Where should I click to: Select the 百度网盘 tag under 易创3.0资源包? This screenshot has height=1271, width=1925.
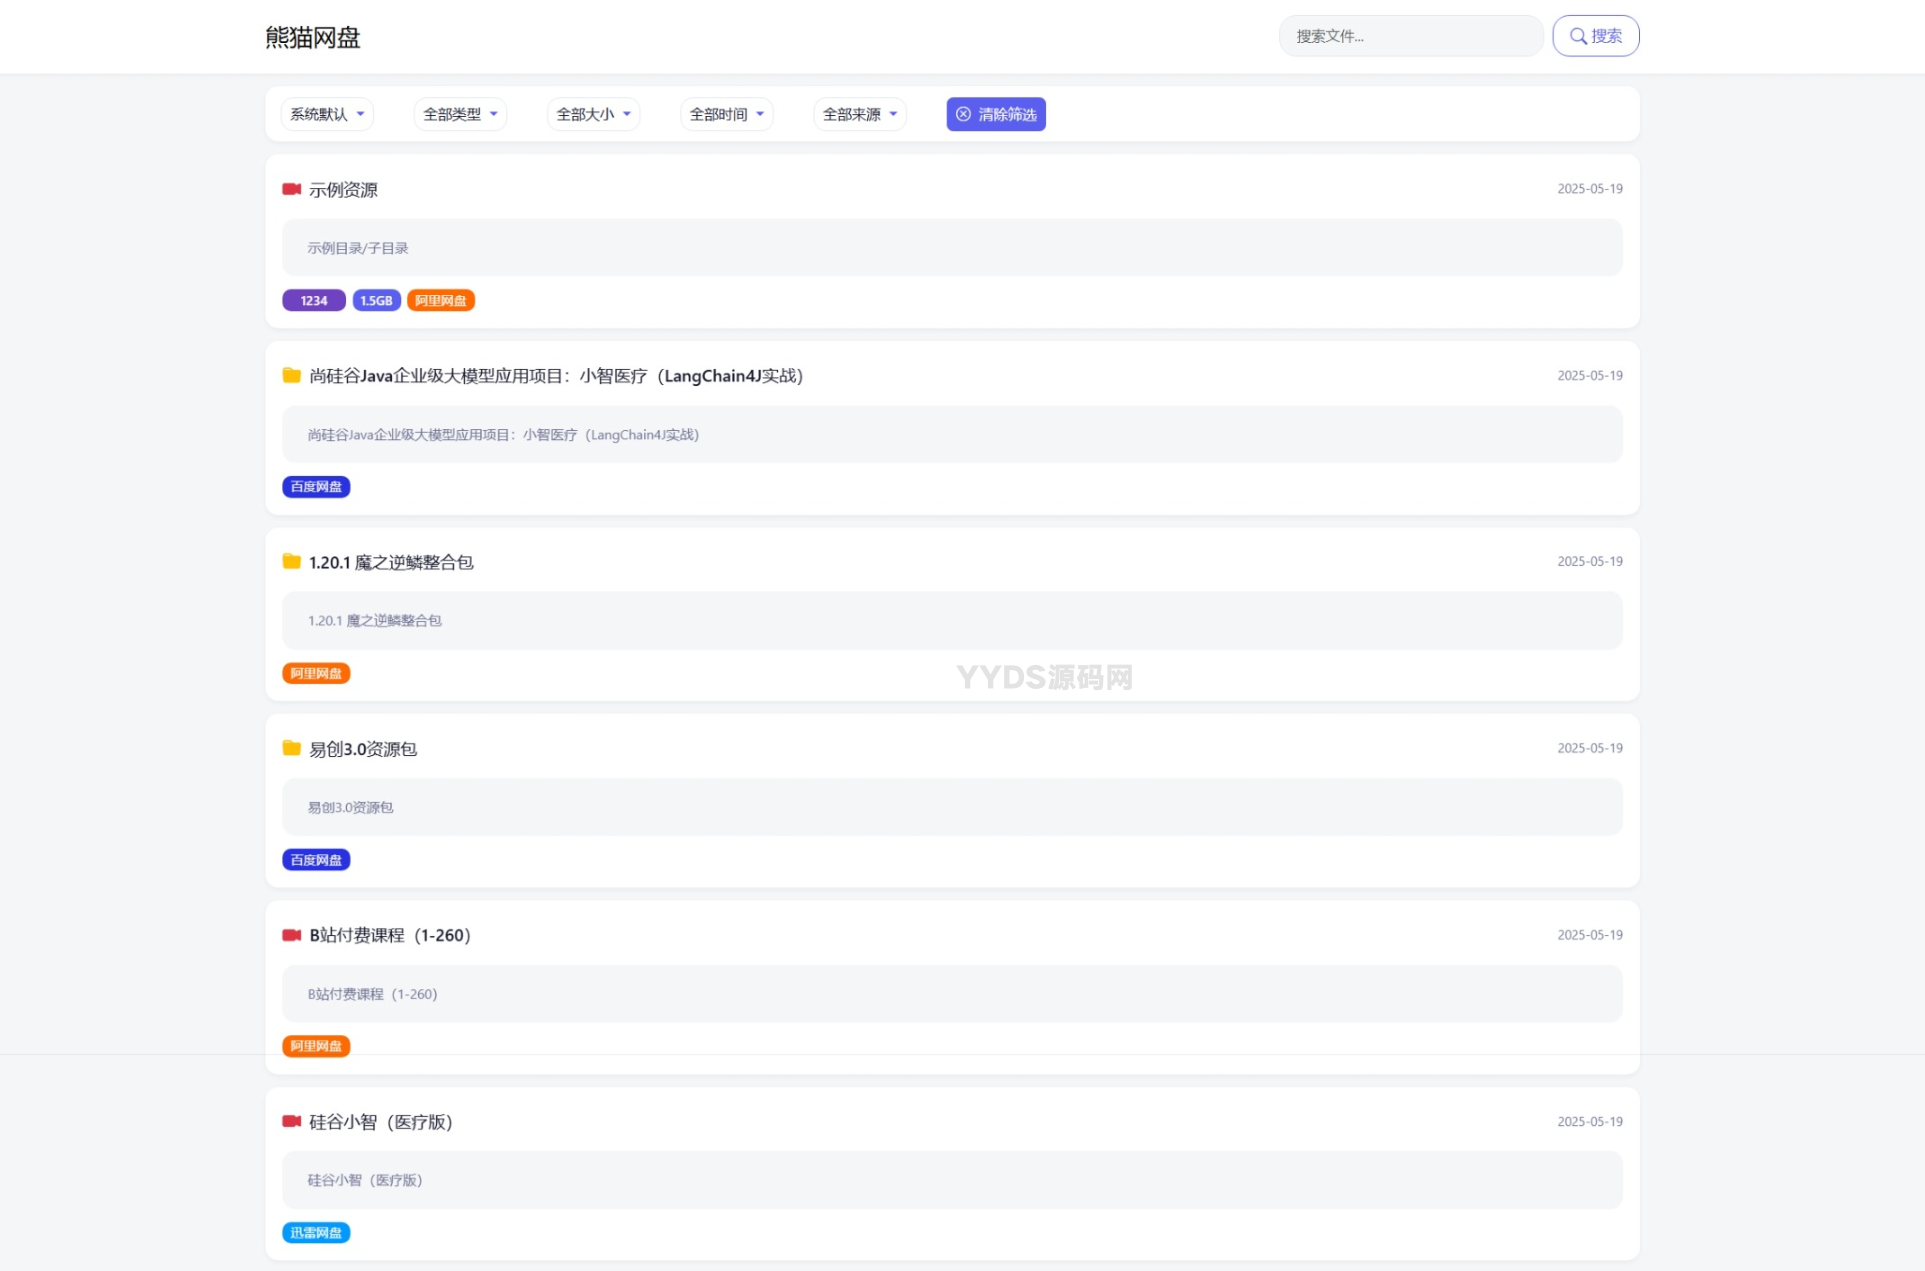coord(316,859)
